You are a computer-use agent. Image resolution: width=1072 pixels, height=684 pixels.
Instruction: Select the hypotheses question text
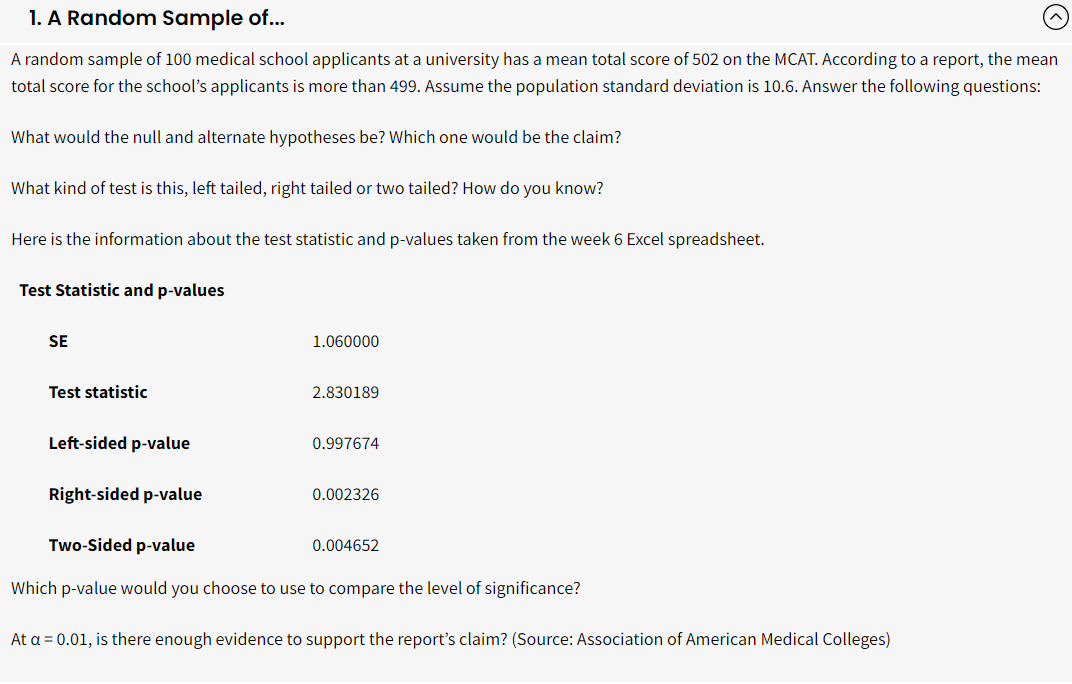(x=316, y=137)
